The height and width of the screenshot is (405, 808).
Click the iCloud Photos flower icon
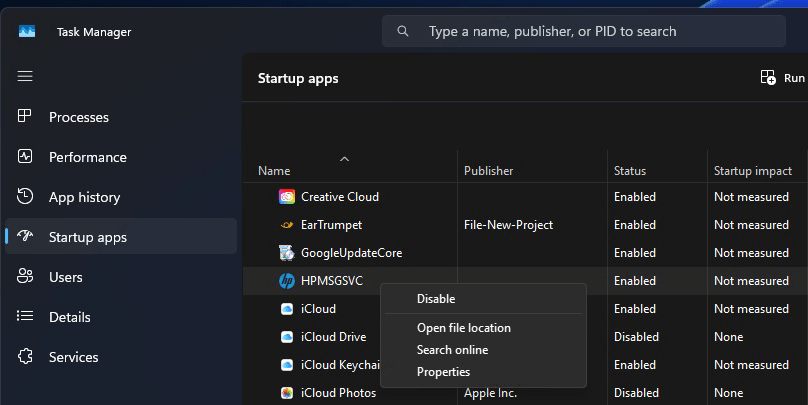coord(287,393)
